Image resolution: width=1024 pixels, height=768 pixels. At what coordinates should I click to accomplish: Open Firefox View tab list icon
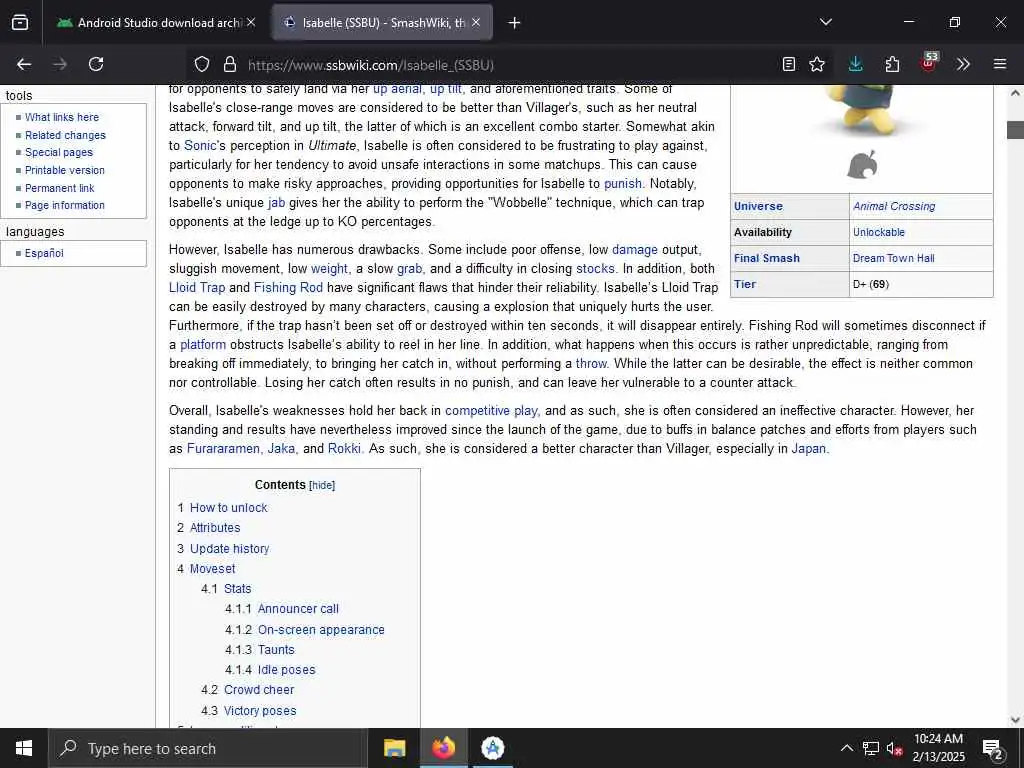[20, 22]
